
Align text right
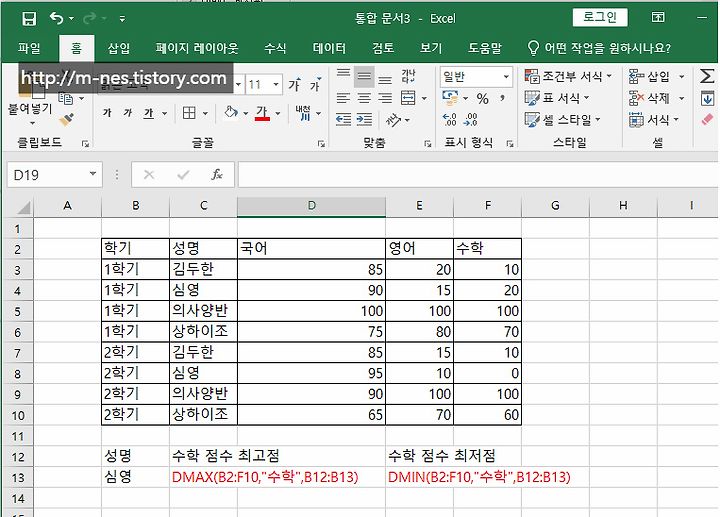(385, 98)
